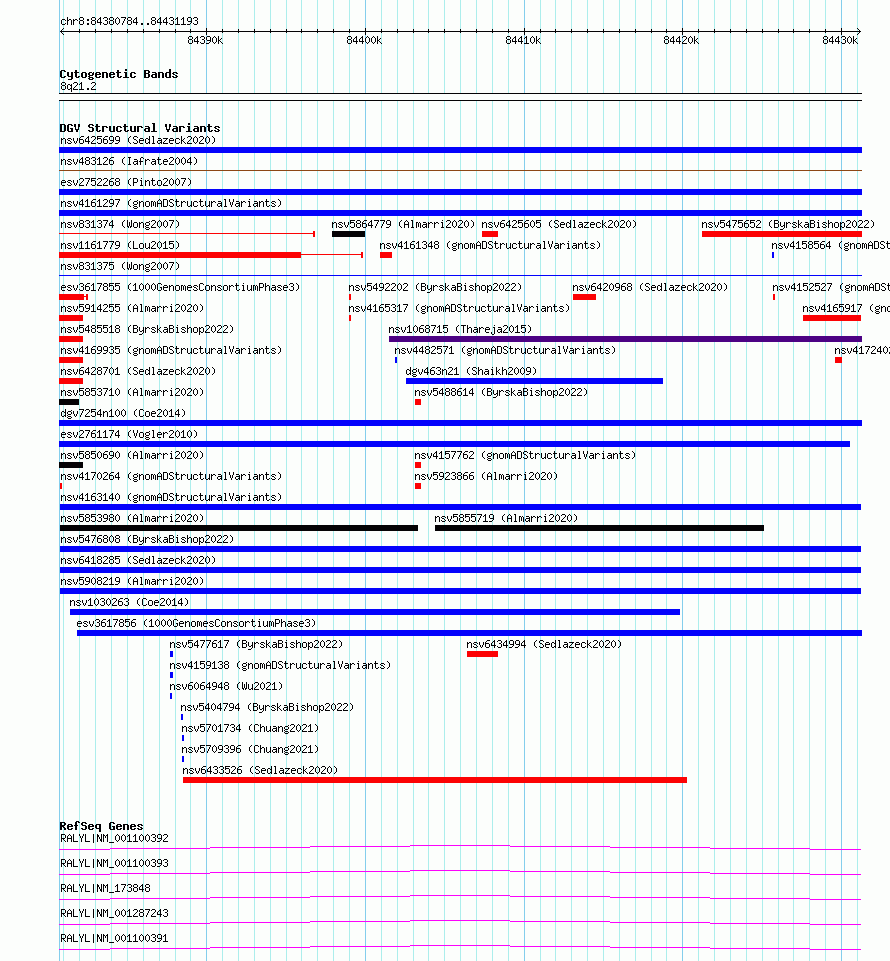Image resolution: width=890 pixels, height=961 pixels.
Task: Open nsv5476808 (ByrskaBishop2022) variant
Action: (x=147, y=539)
